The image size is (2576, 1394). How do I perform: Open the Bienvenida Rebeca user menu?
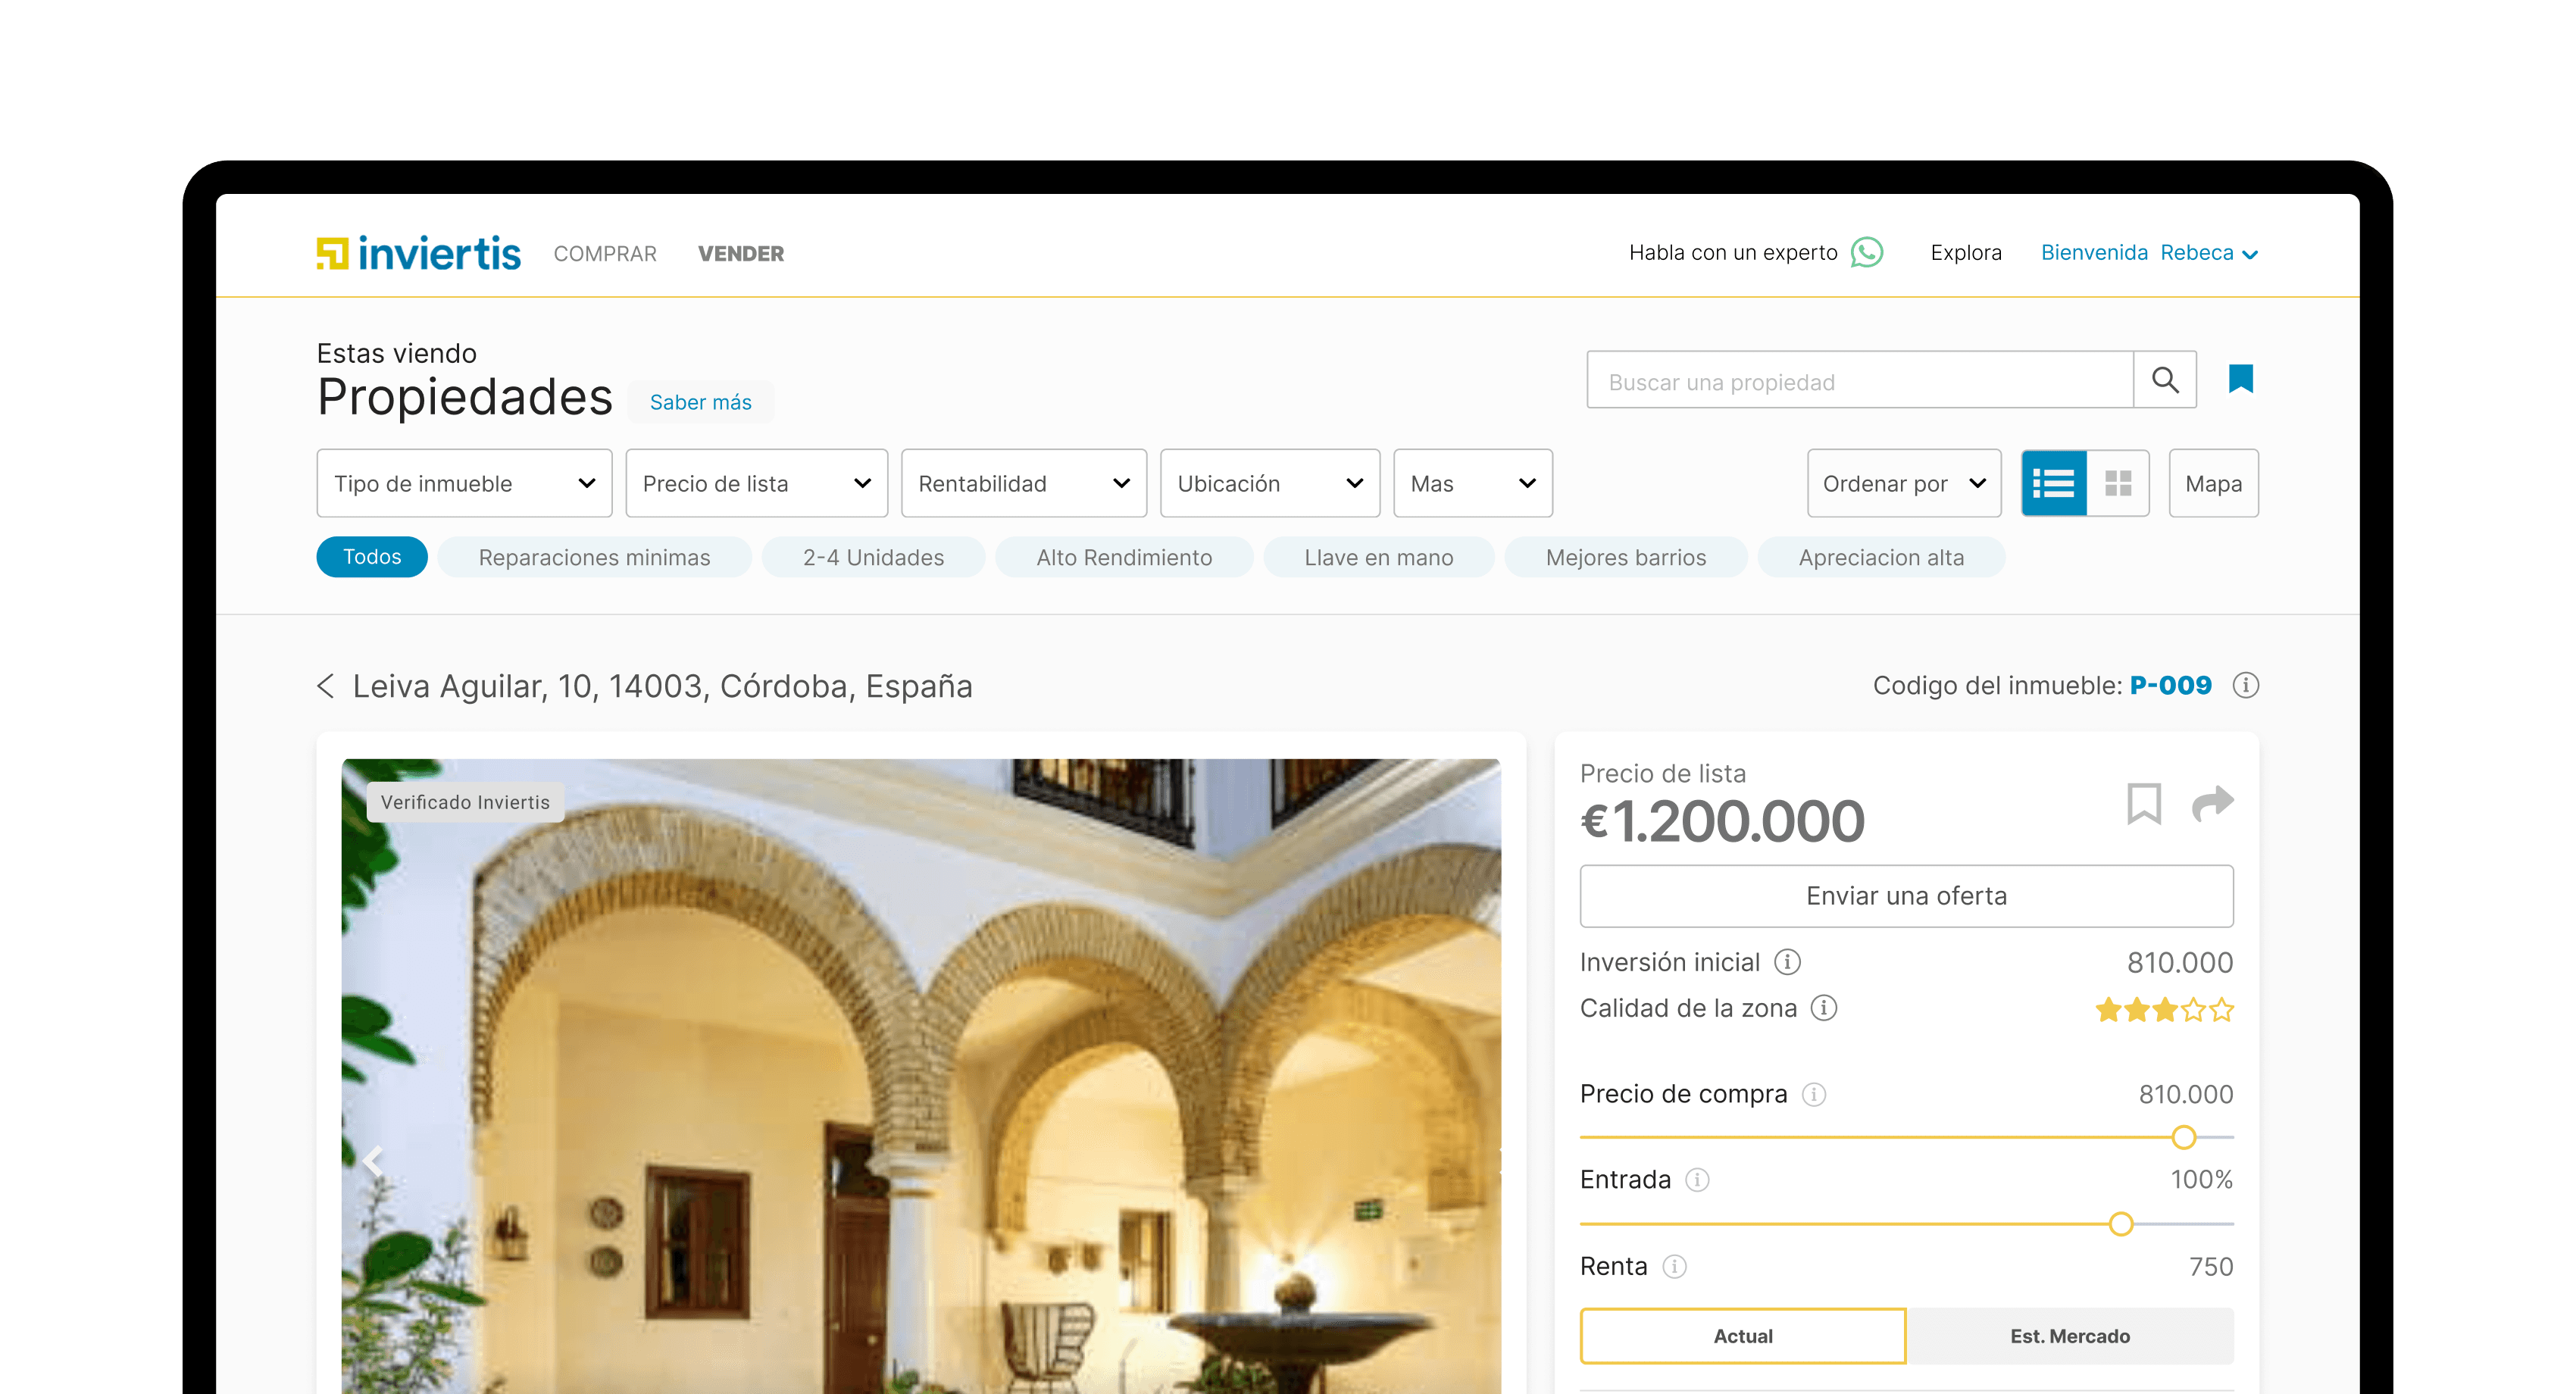(x=2149, y=253)
